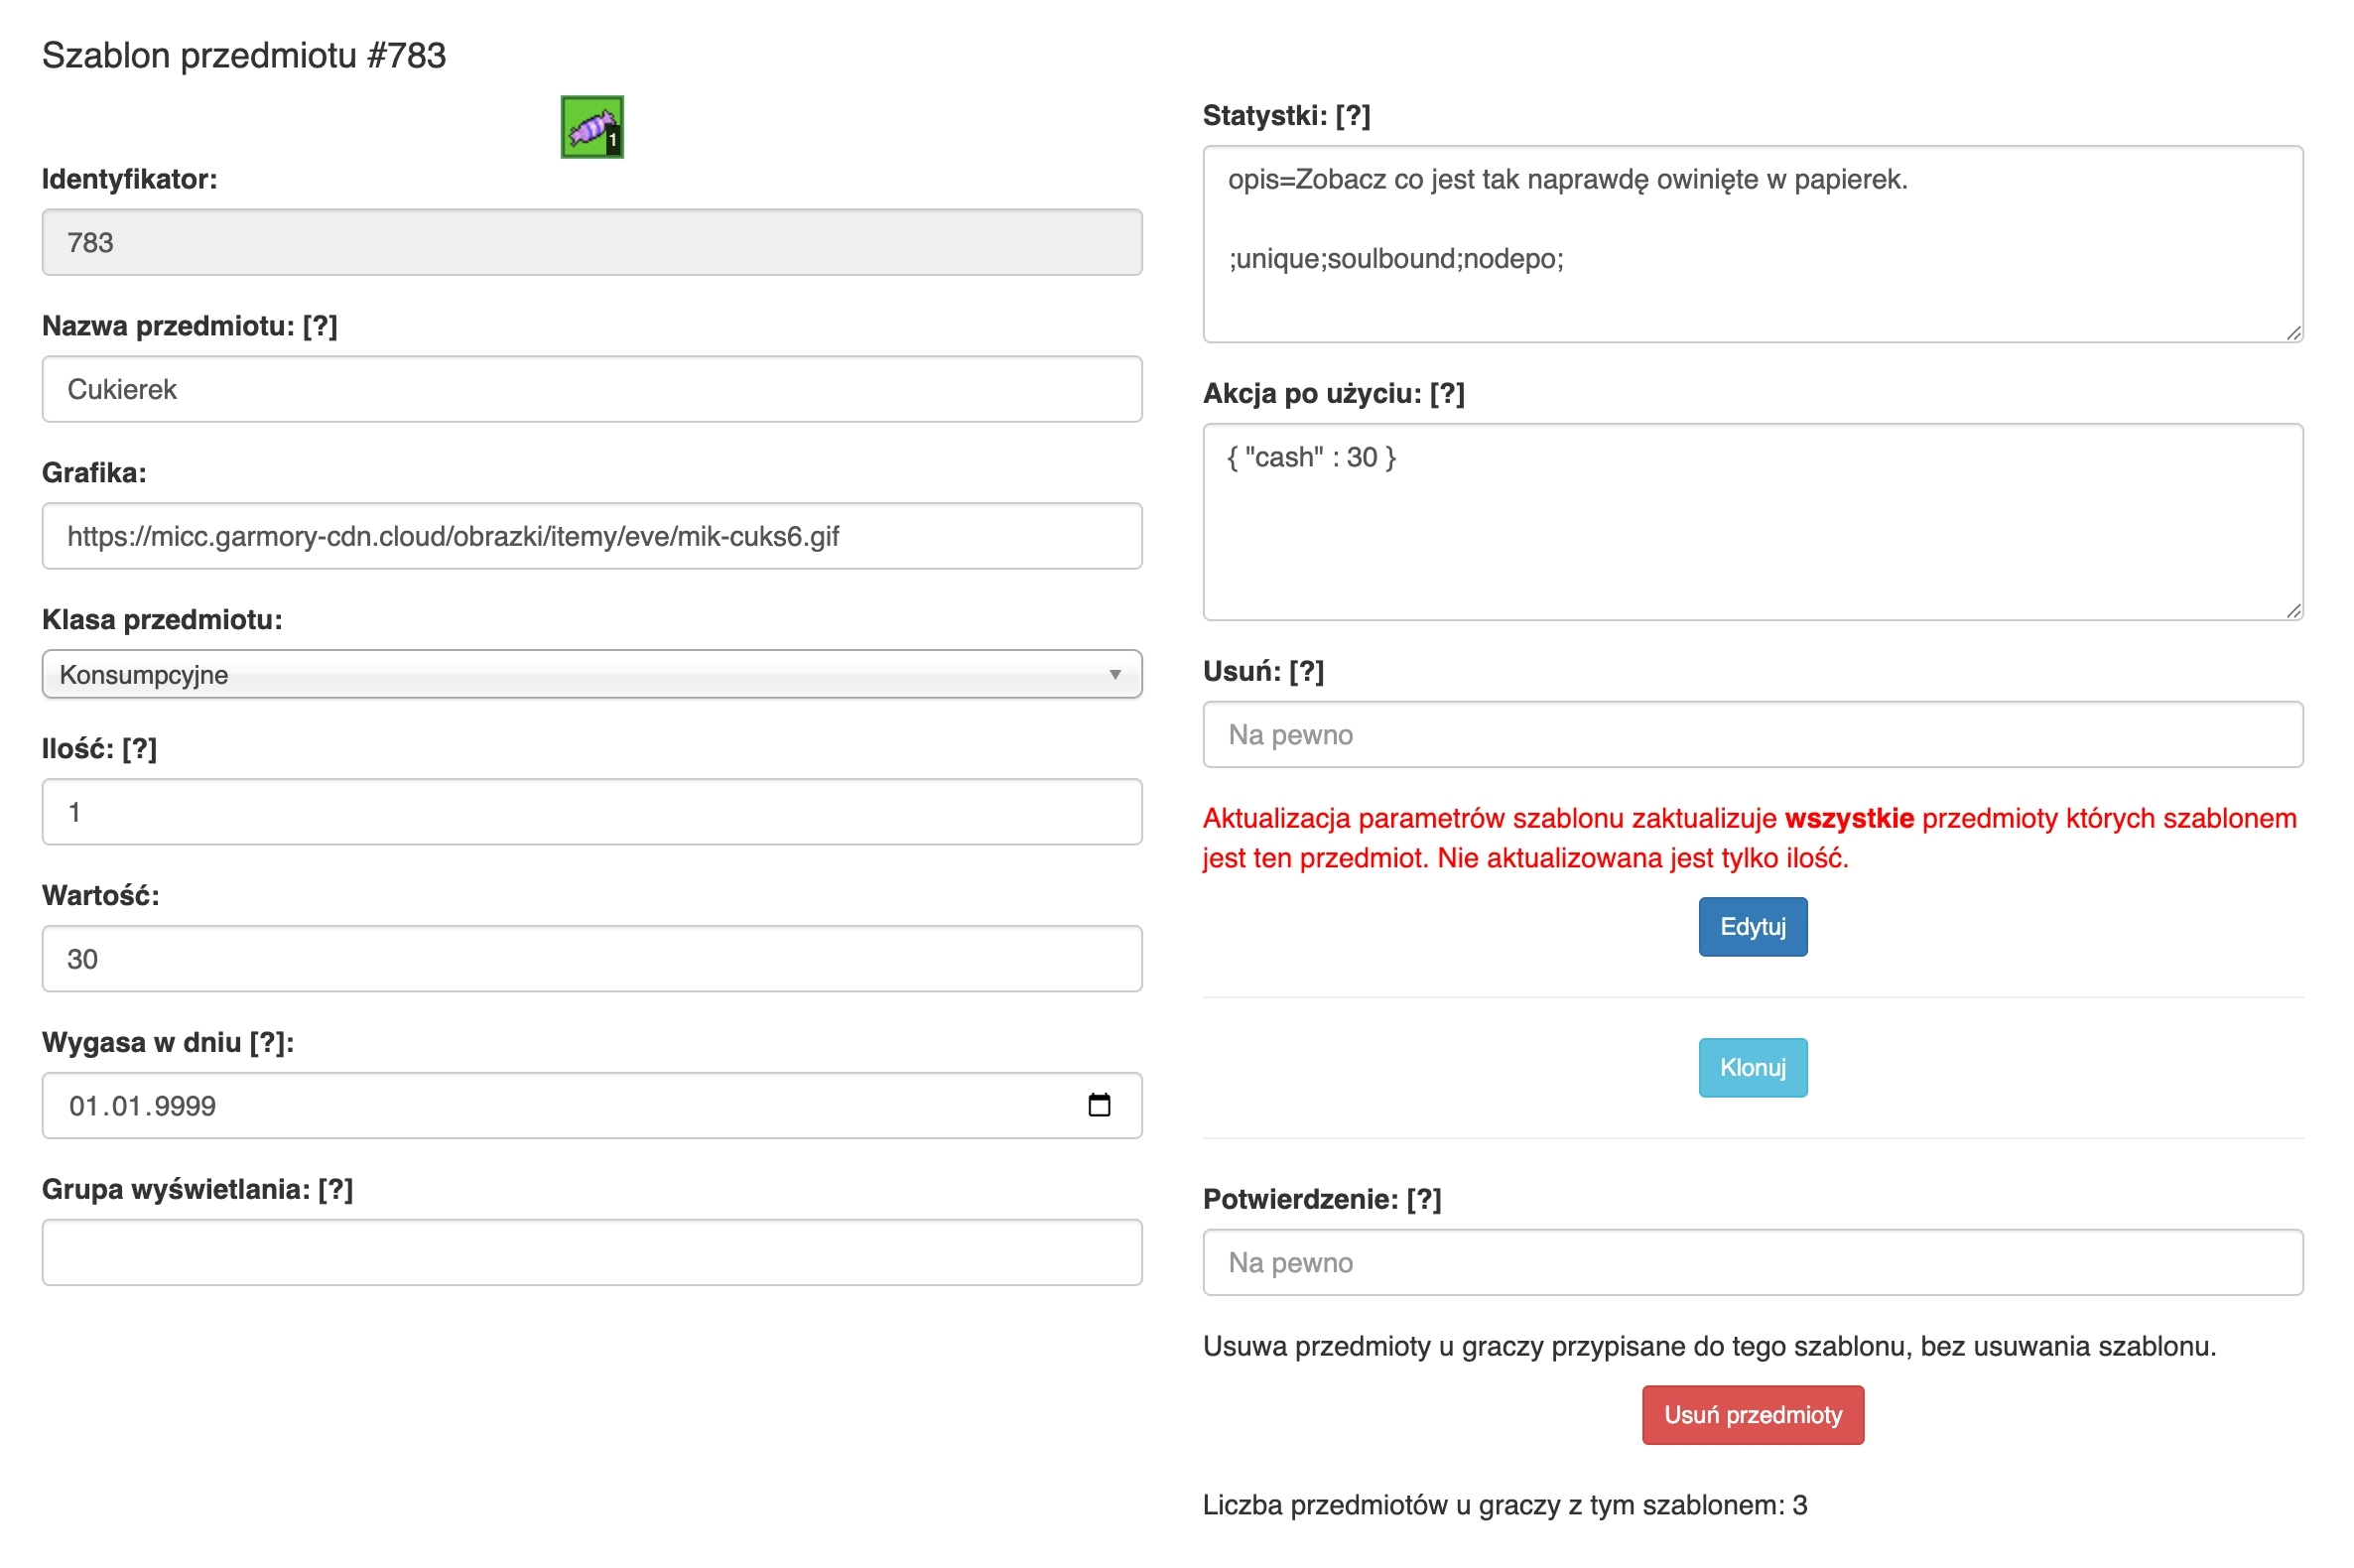
Task: Open the calendar picker in expiry date field
Action: 1099,1105
